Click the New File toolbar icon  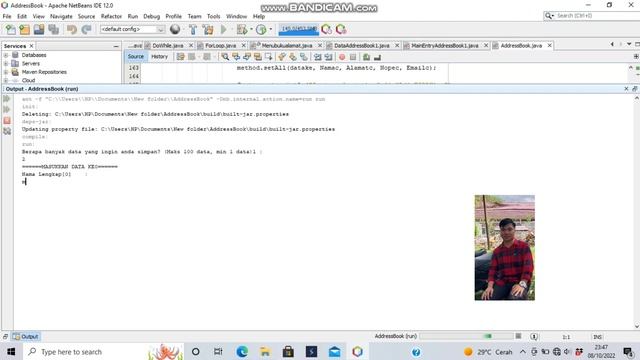[x=11, y=29]
